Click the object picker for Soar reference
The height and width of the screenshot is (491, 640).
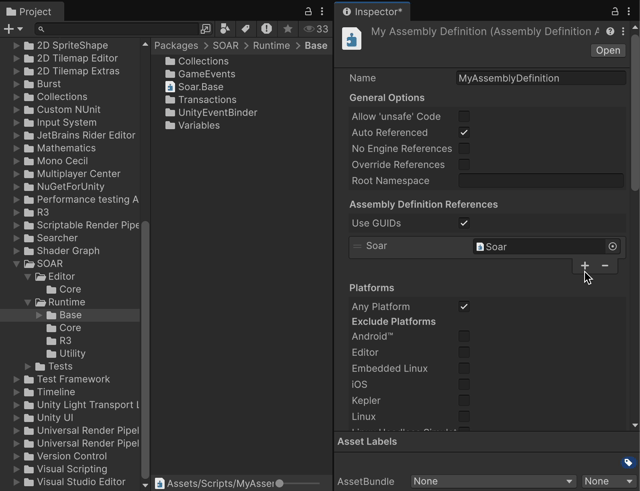click(x=612, y=247)
